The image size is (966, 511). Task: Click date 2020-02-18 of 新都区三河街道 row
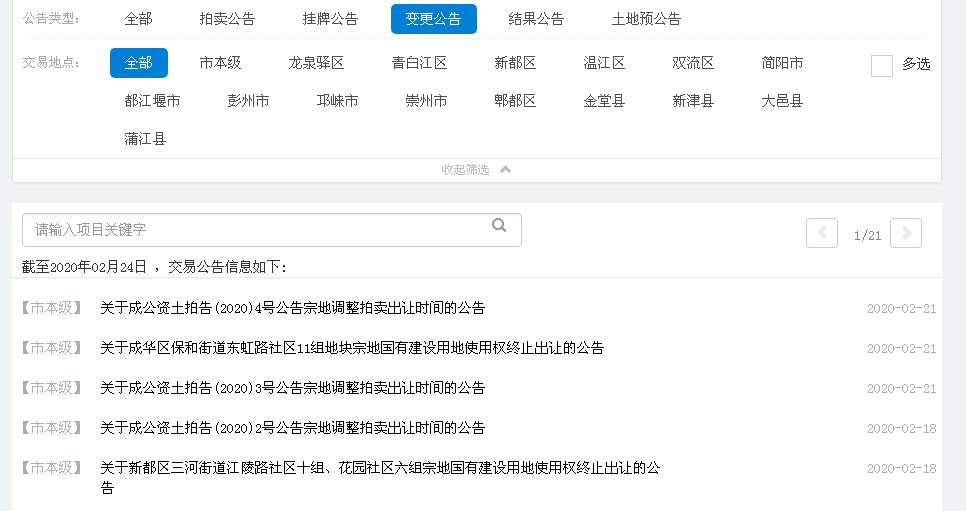click(901, 469)
